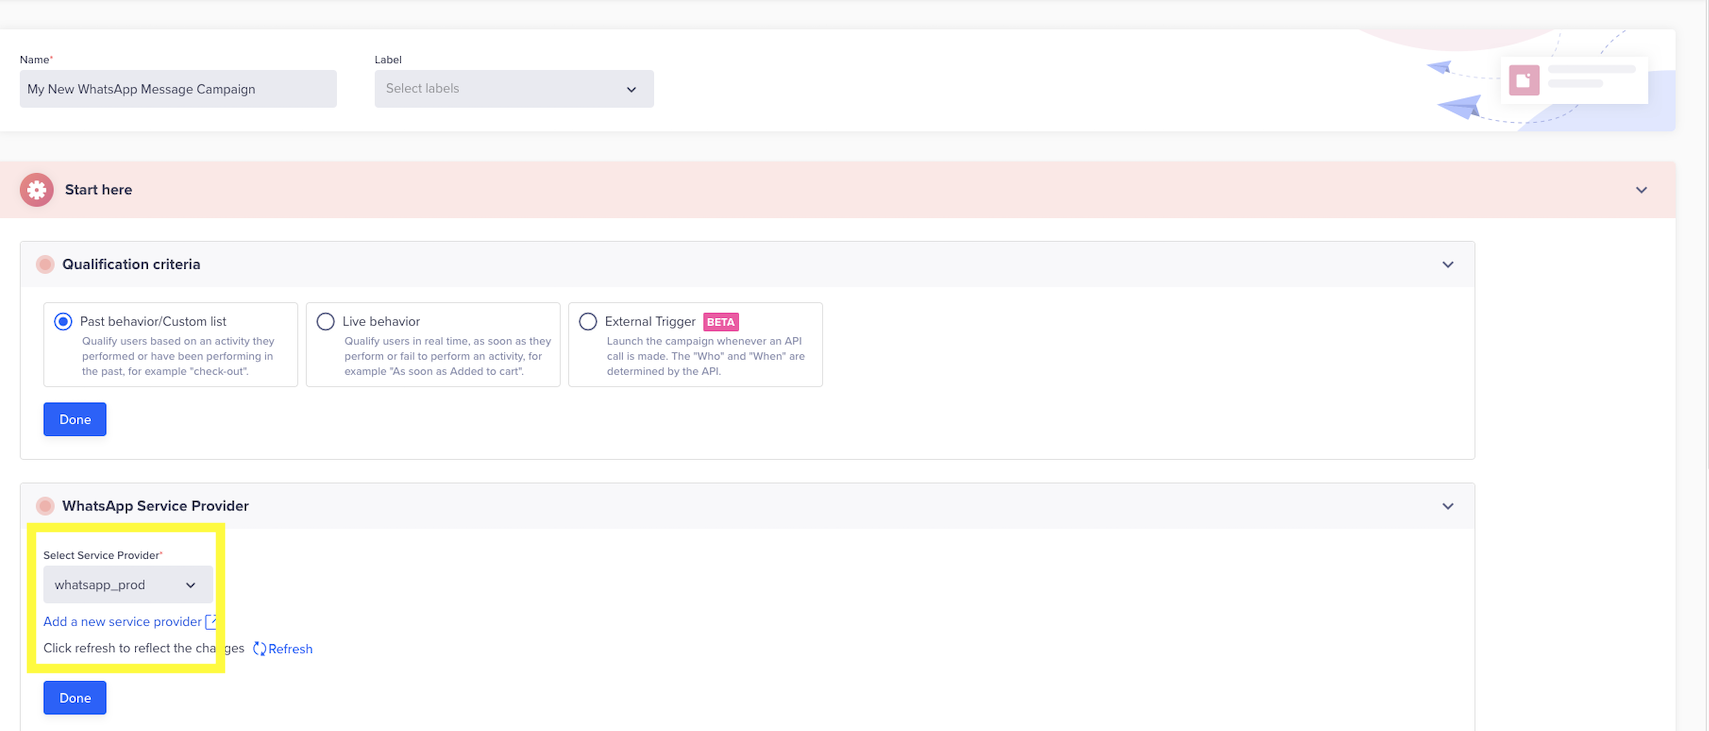This screenshot has height=731, width=1709.
Task: Click the Start here gear icon
Action: [x=37, y=190]
